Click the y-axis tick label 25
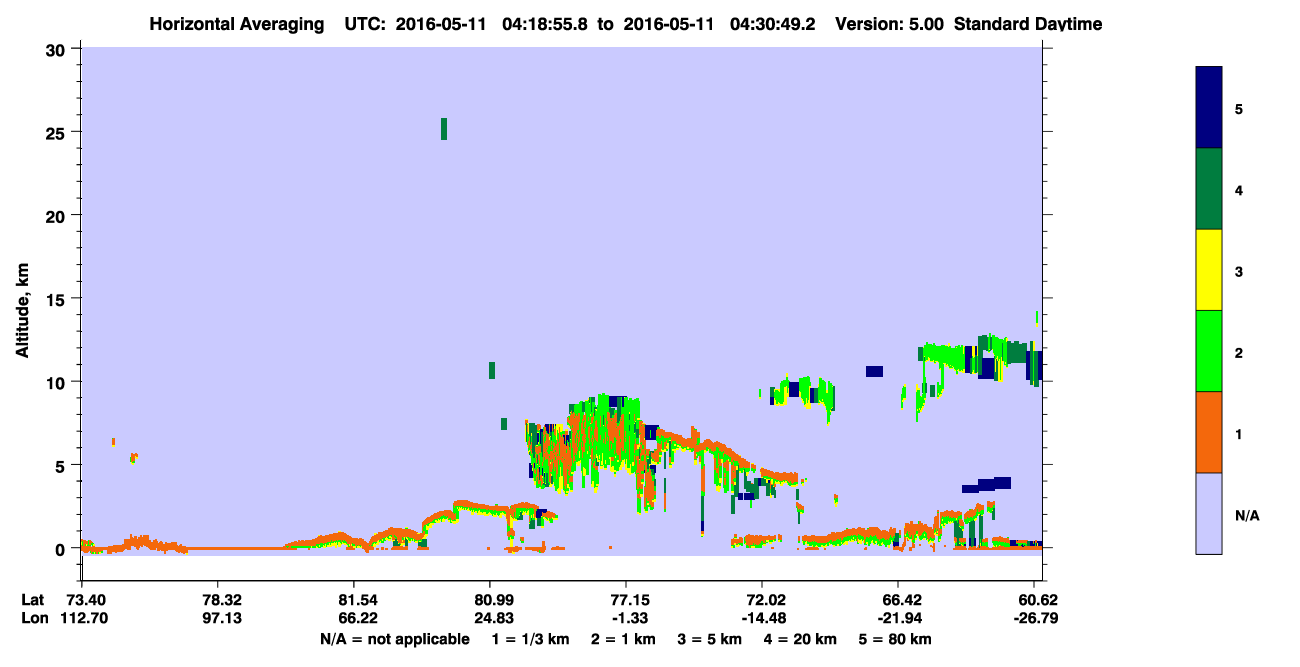 click(56, 132)
